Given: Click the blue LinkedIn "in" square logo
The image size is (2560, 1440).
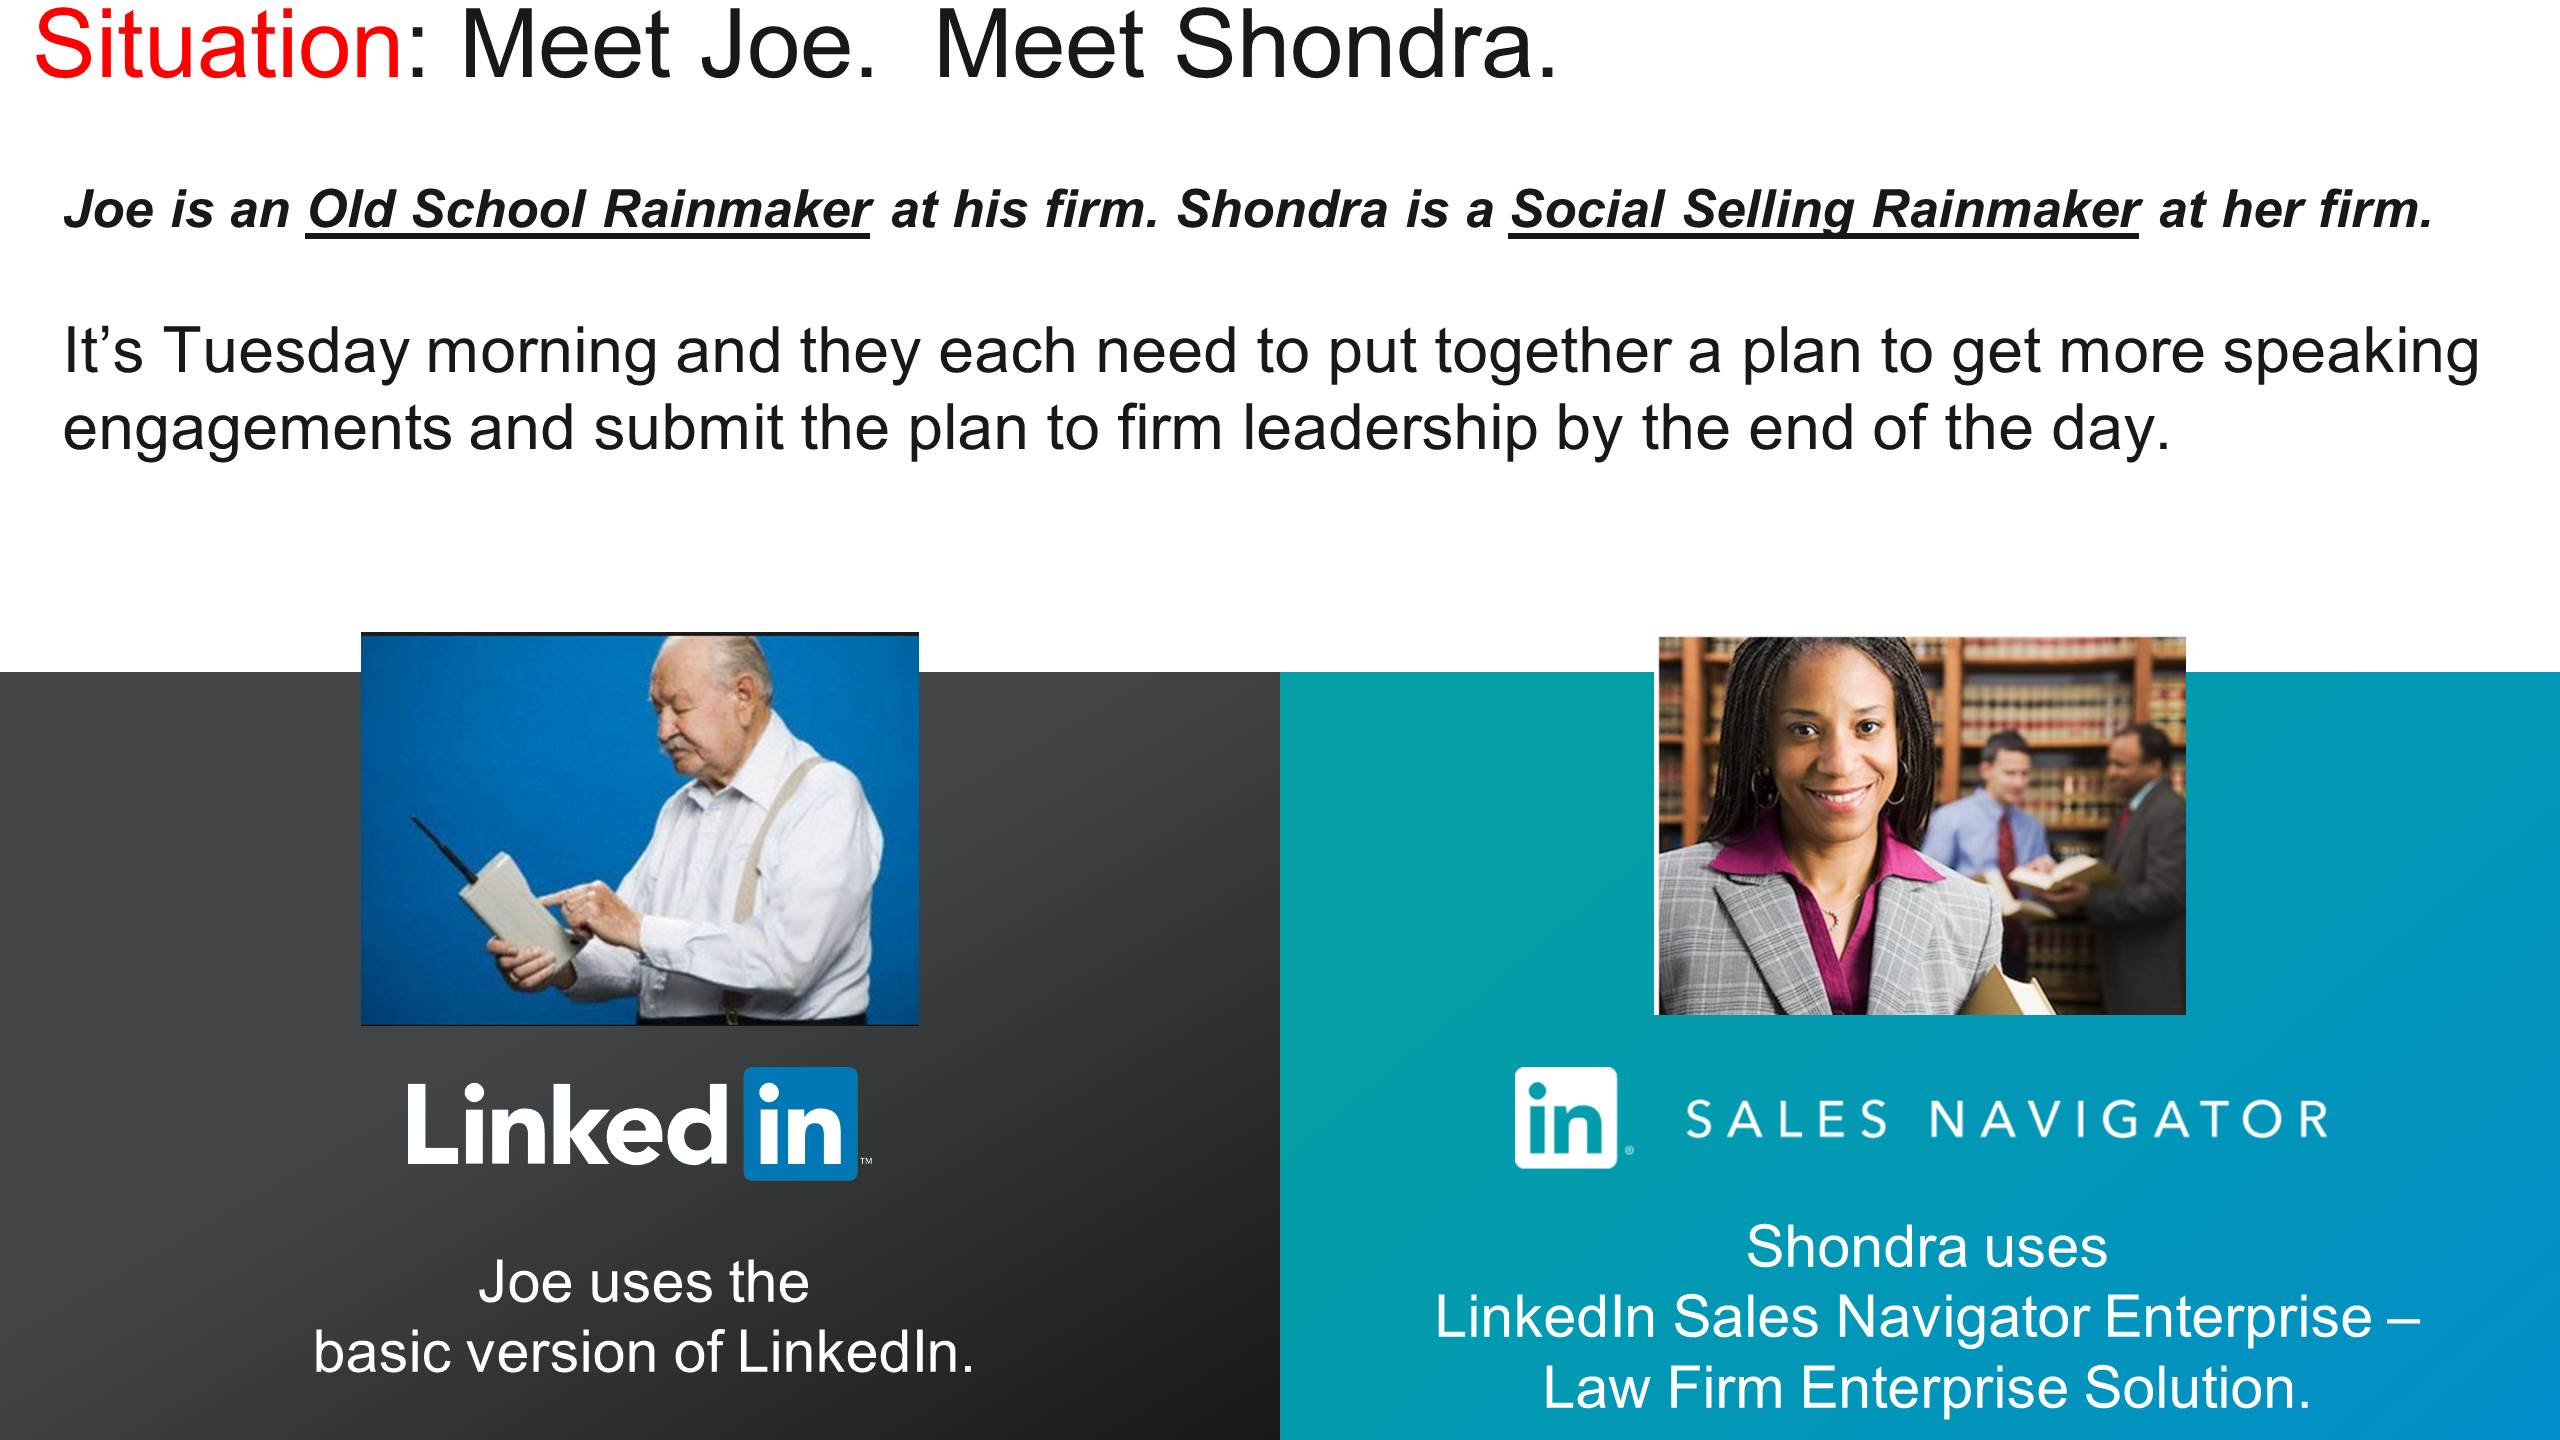Looking at the screenshot, I should (x=801, y=1124).
